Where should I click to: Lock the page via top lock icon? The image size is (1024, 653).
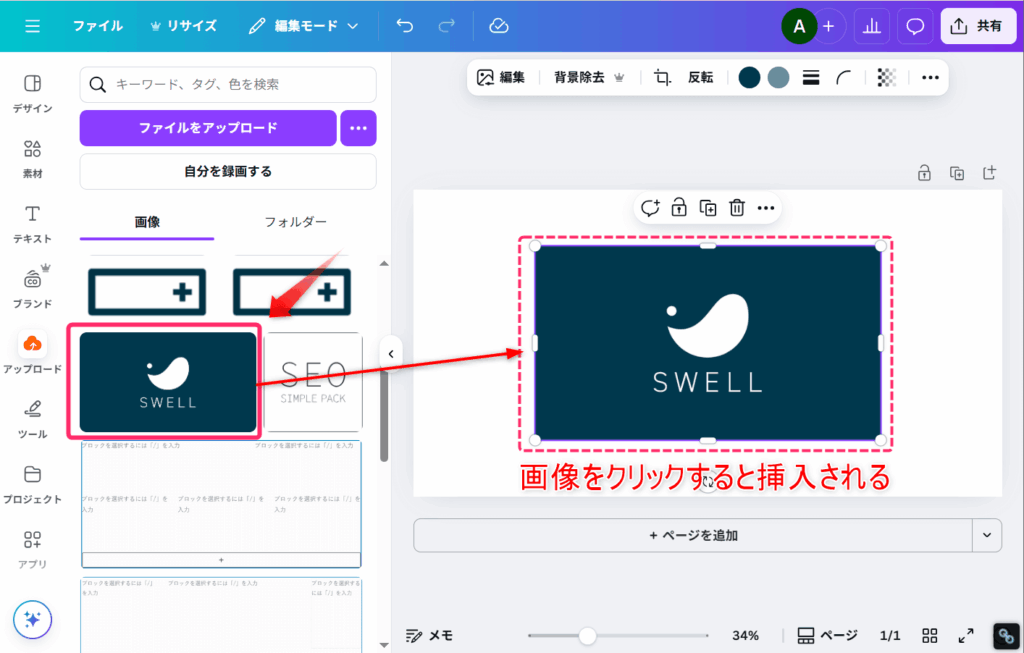click(x=924, y=173)
